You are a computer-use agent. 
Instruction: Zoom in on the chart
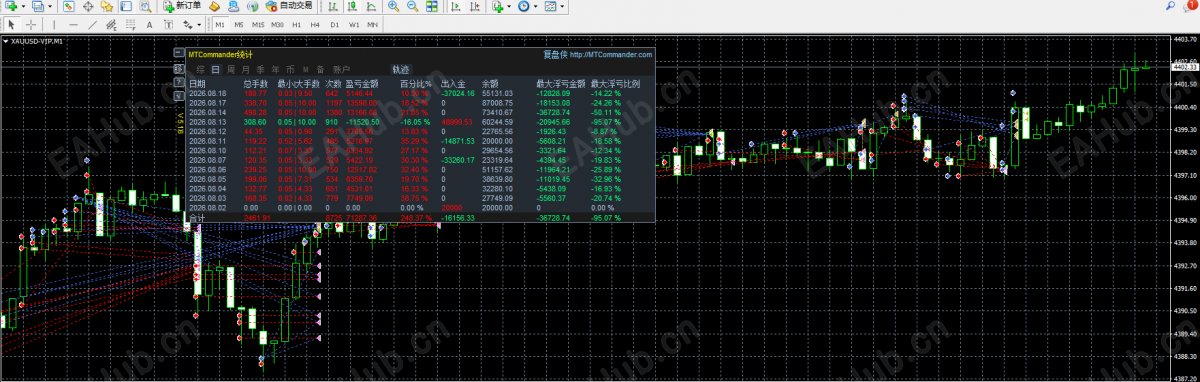coord(393,7)
